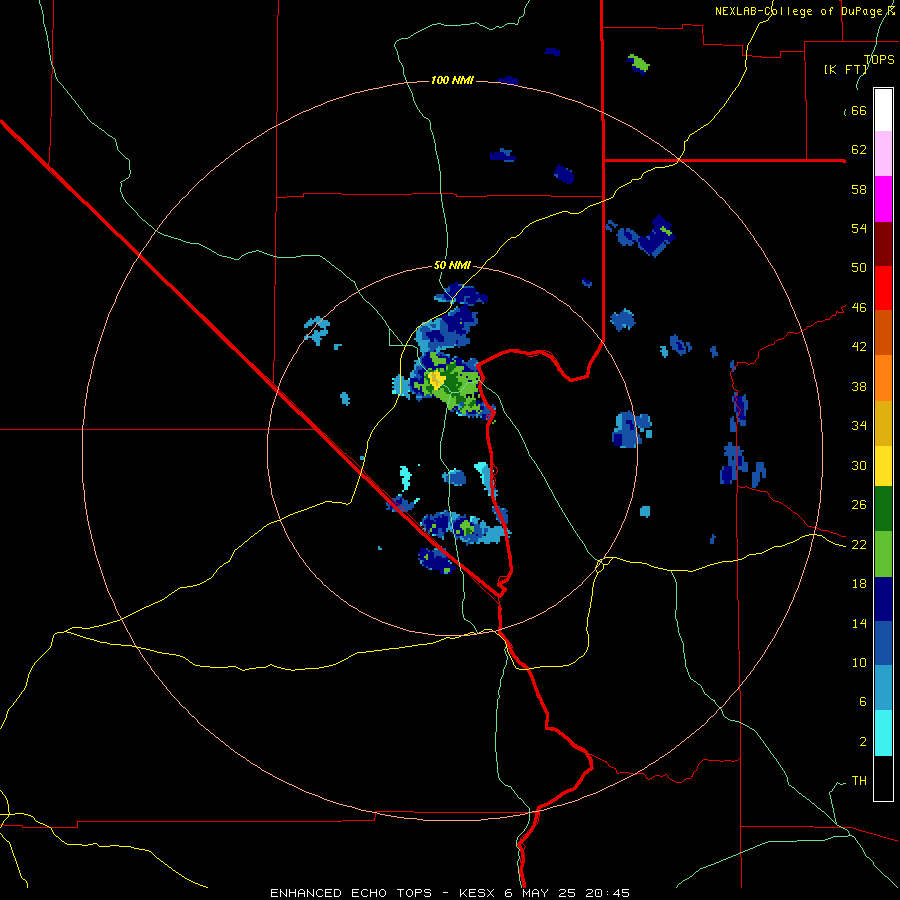Click the bright red 46-50 kft swatch

[x=883, y=288]
